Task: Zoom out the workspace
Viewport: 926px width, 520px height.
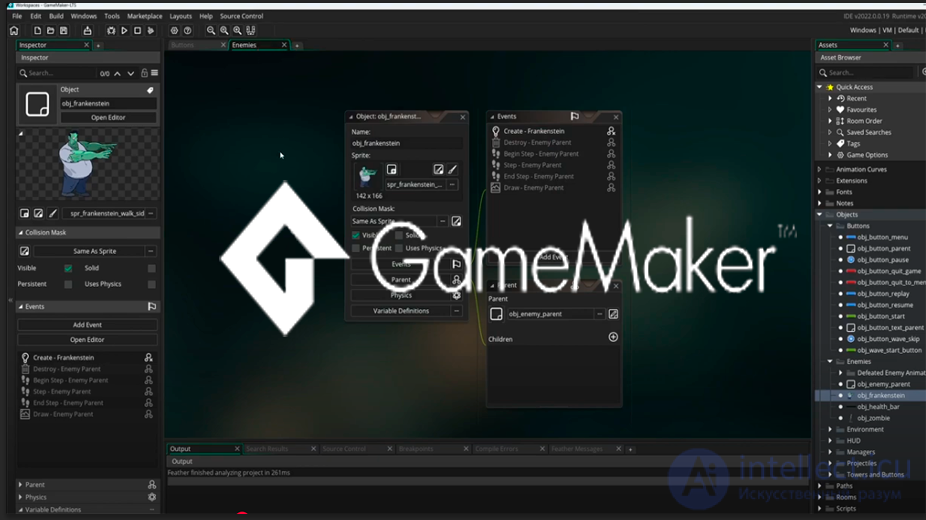Action: (x=211, y=31)
